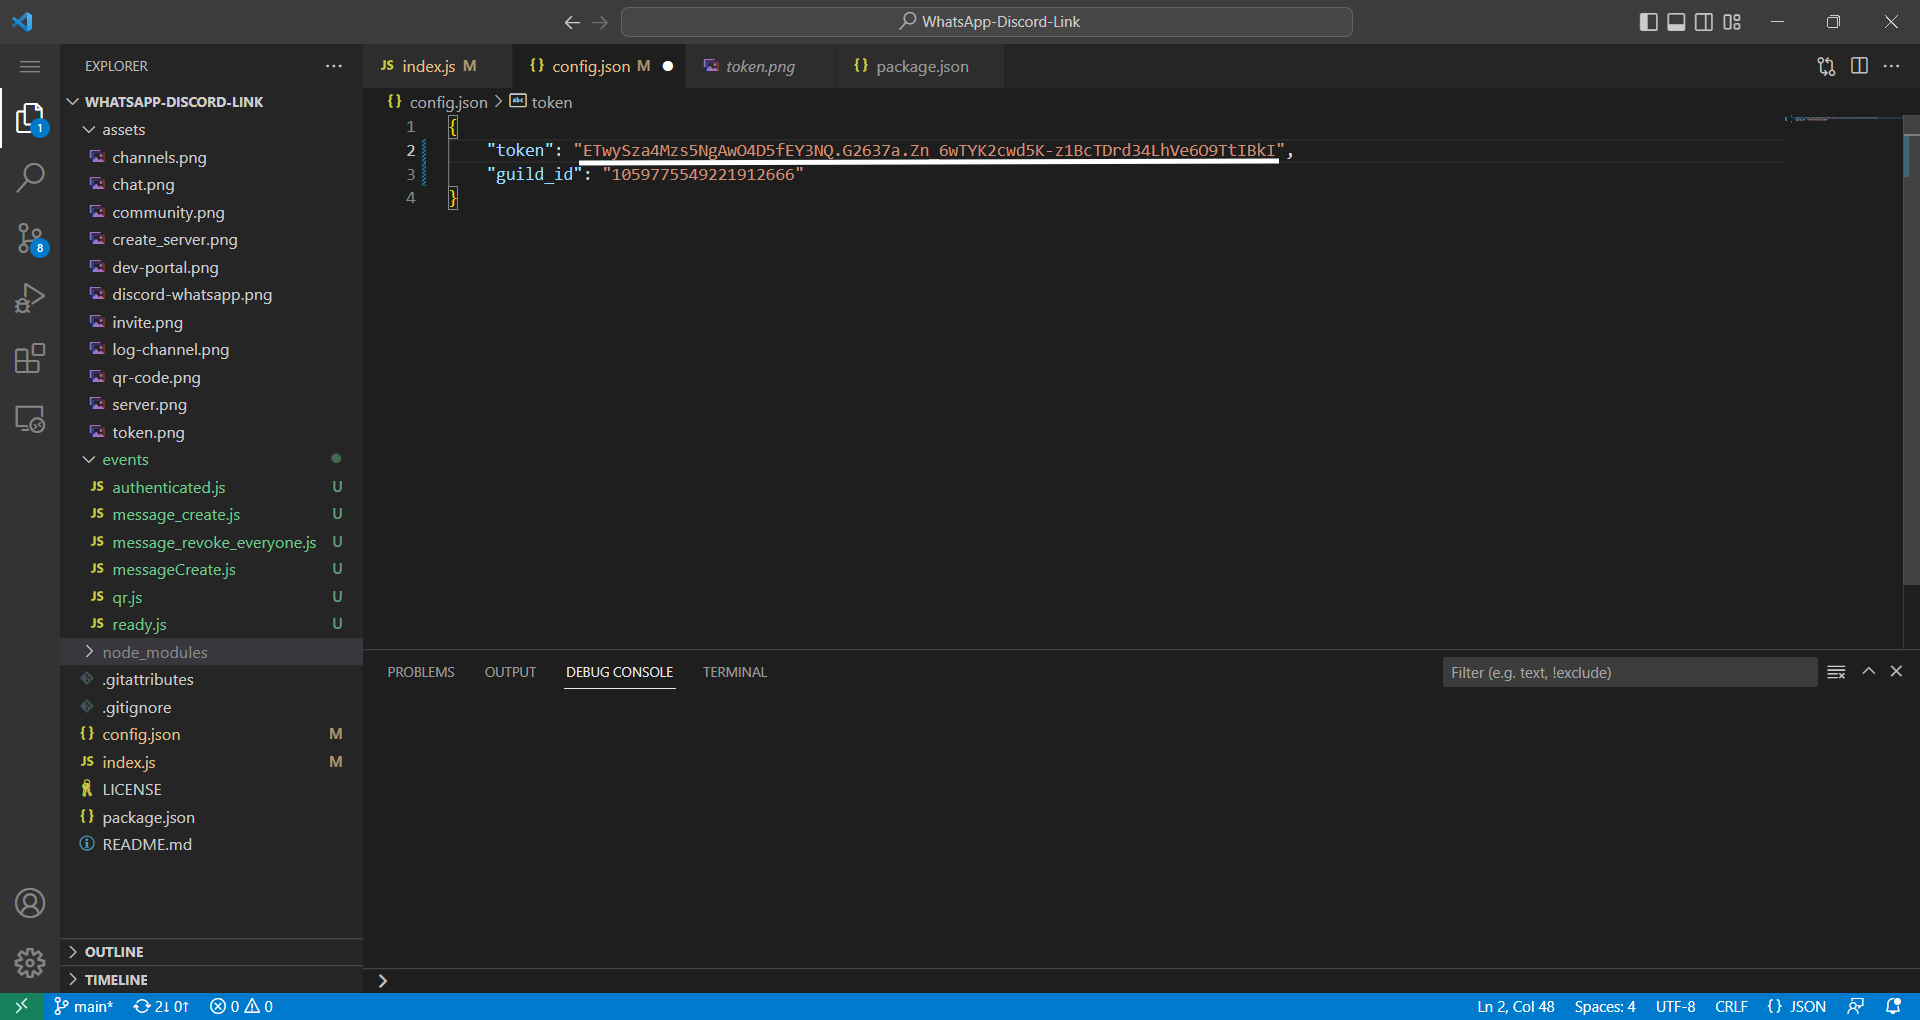The height and width of the screenshot is (1020, 1920).
Task: Open the Manage gear menu
Action: (30, 963)
